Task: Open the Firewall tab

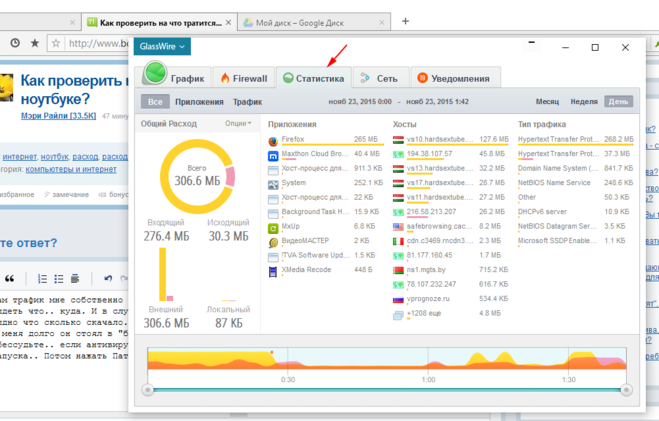Action: [244, 78]
